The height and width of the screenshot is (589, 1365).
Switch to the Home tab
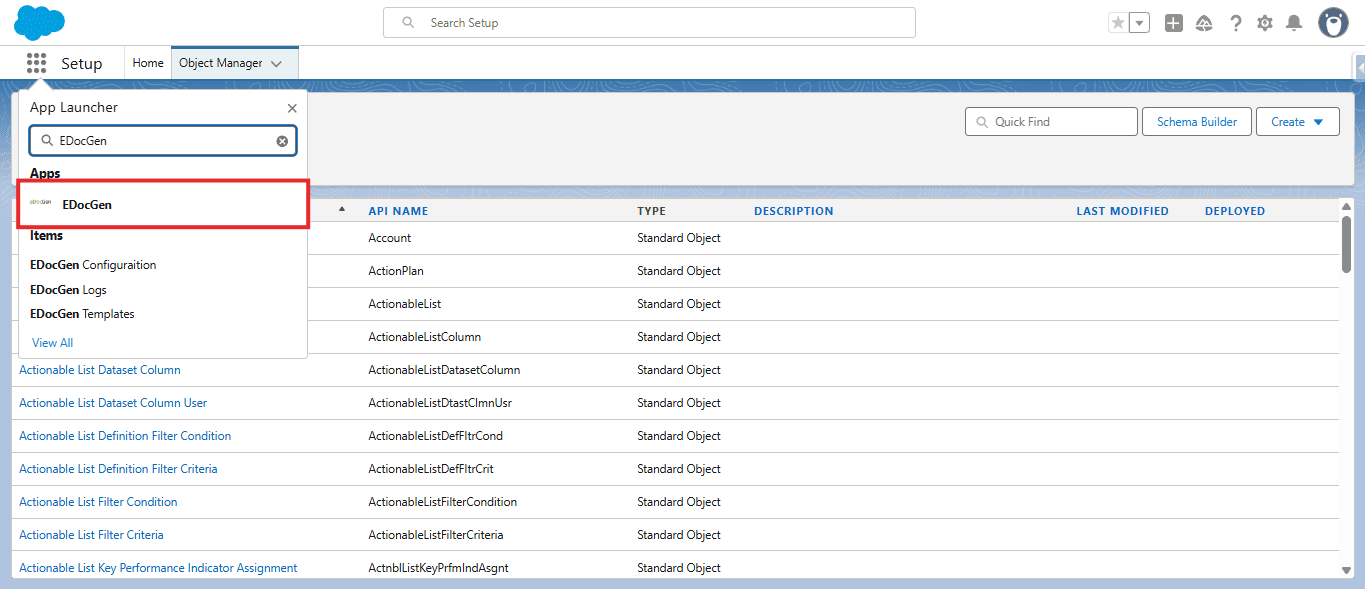148,63
